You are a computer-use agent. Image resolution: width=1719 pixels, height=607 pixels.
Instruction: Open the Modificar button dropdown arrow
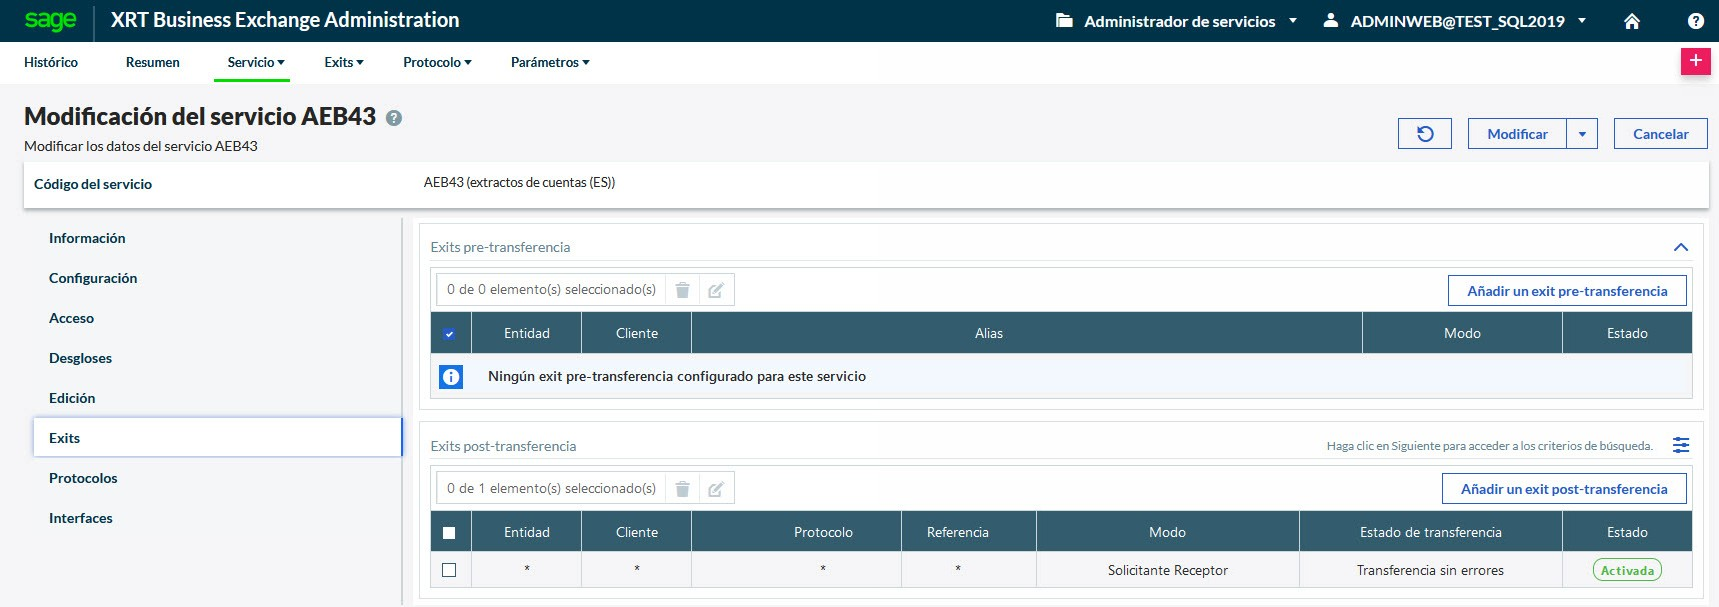pyautogui.click(x=1582, y=134)
